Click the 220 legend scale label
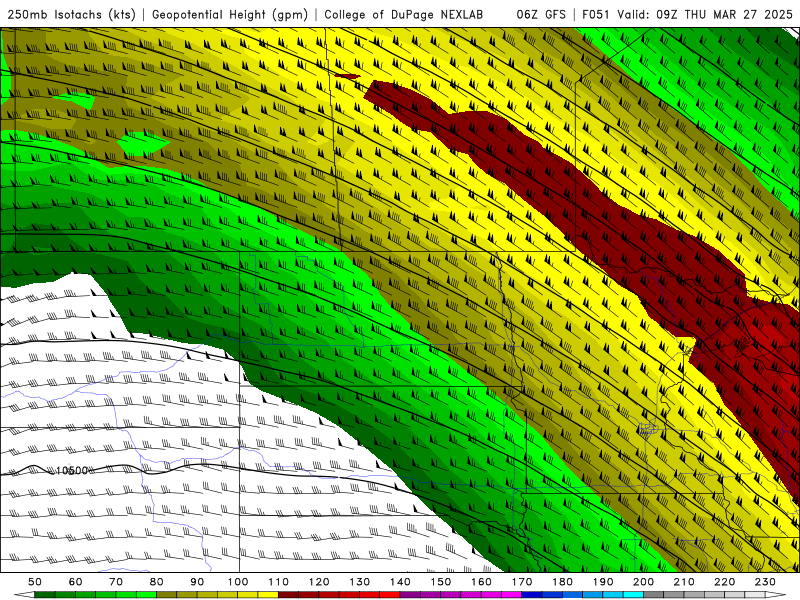 coord(724,582)
